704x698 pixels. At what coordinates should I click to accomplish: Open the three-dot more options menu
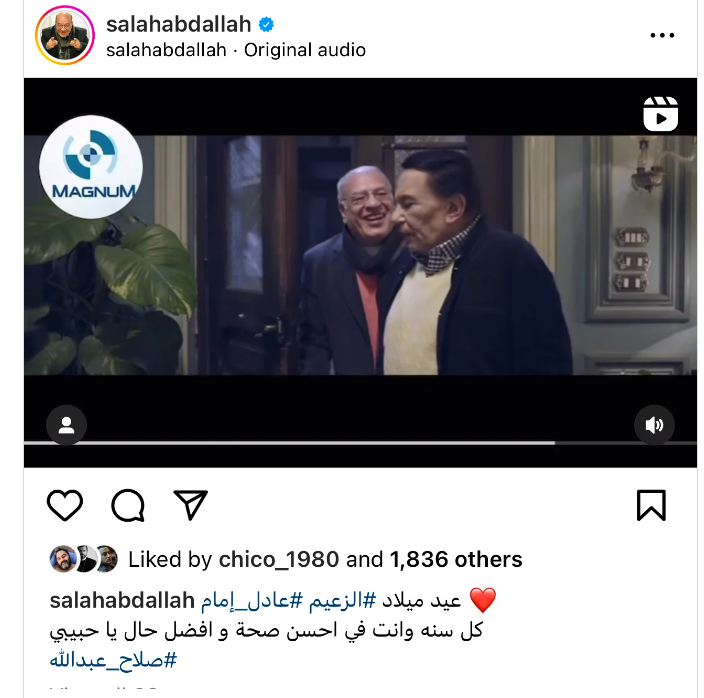[x=662, y=35]
